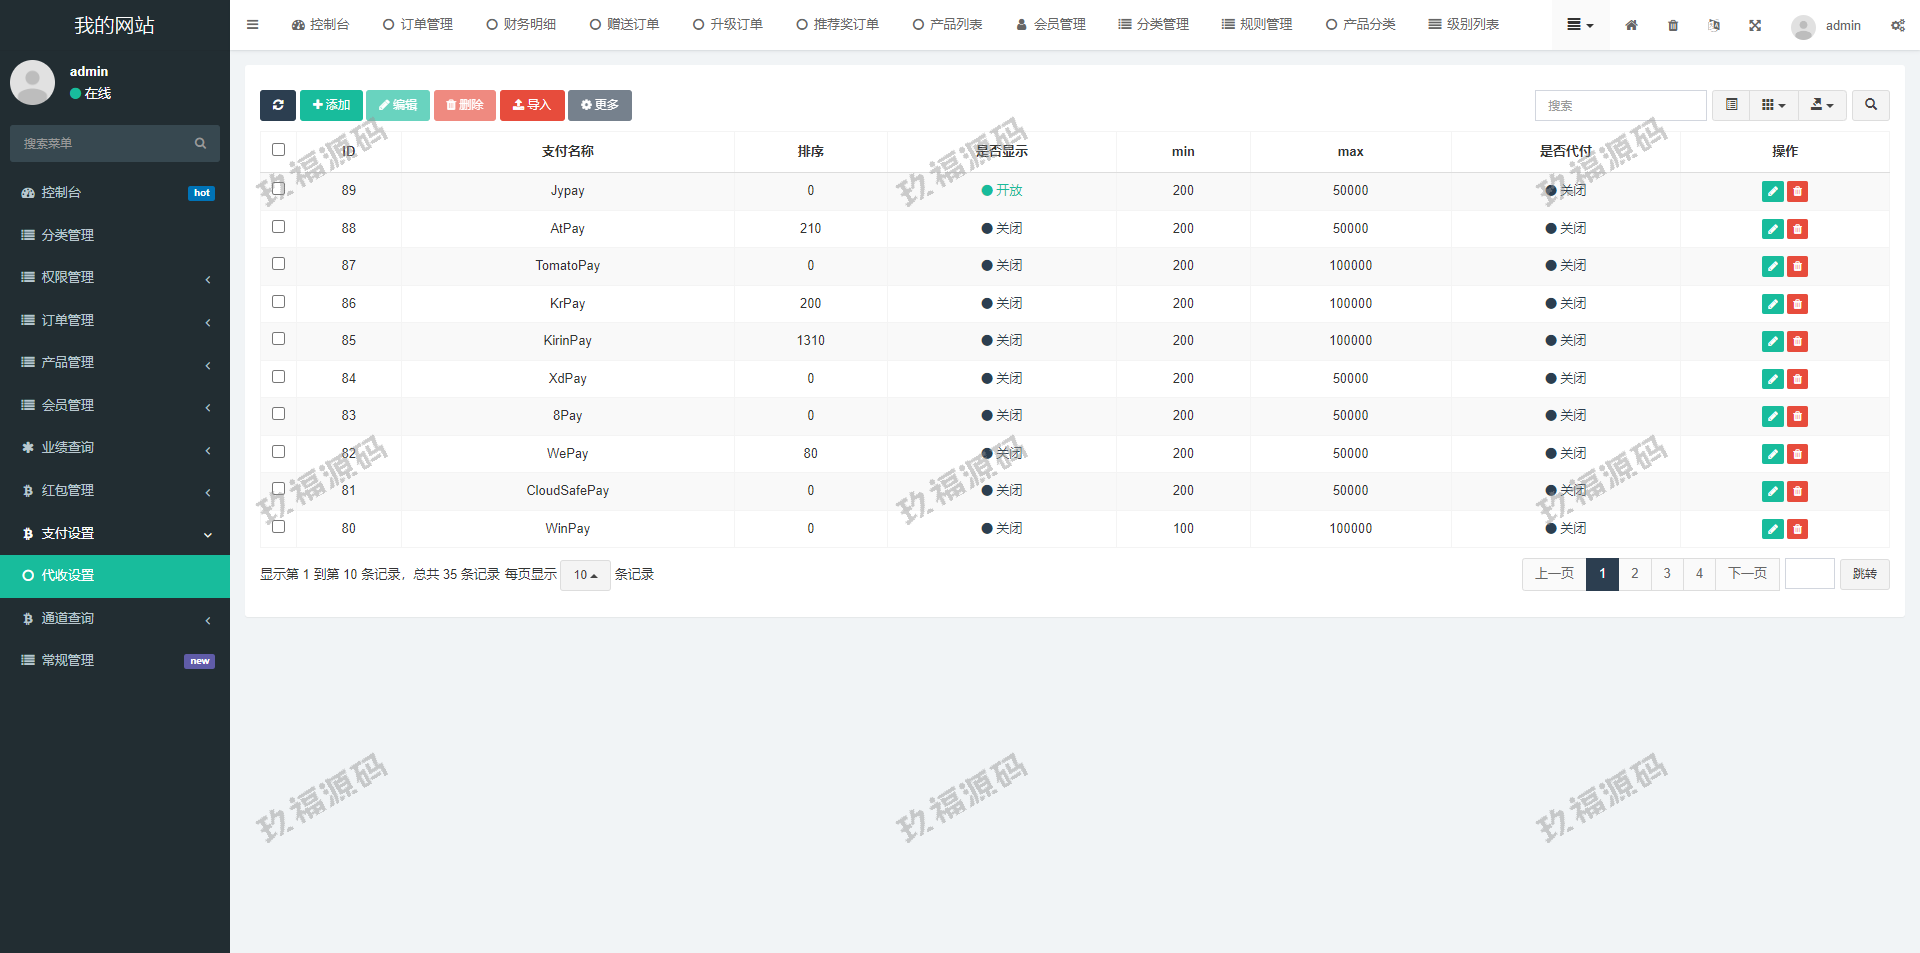
Task: Click the search magnifier button beside toolbar
Action: click(1870, 105)
